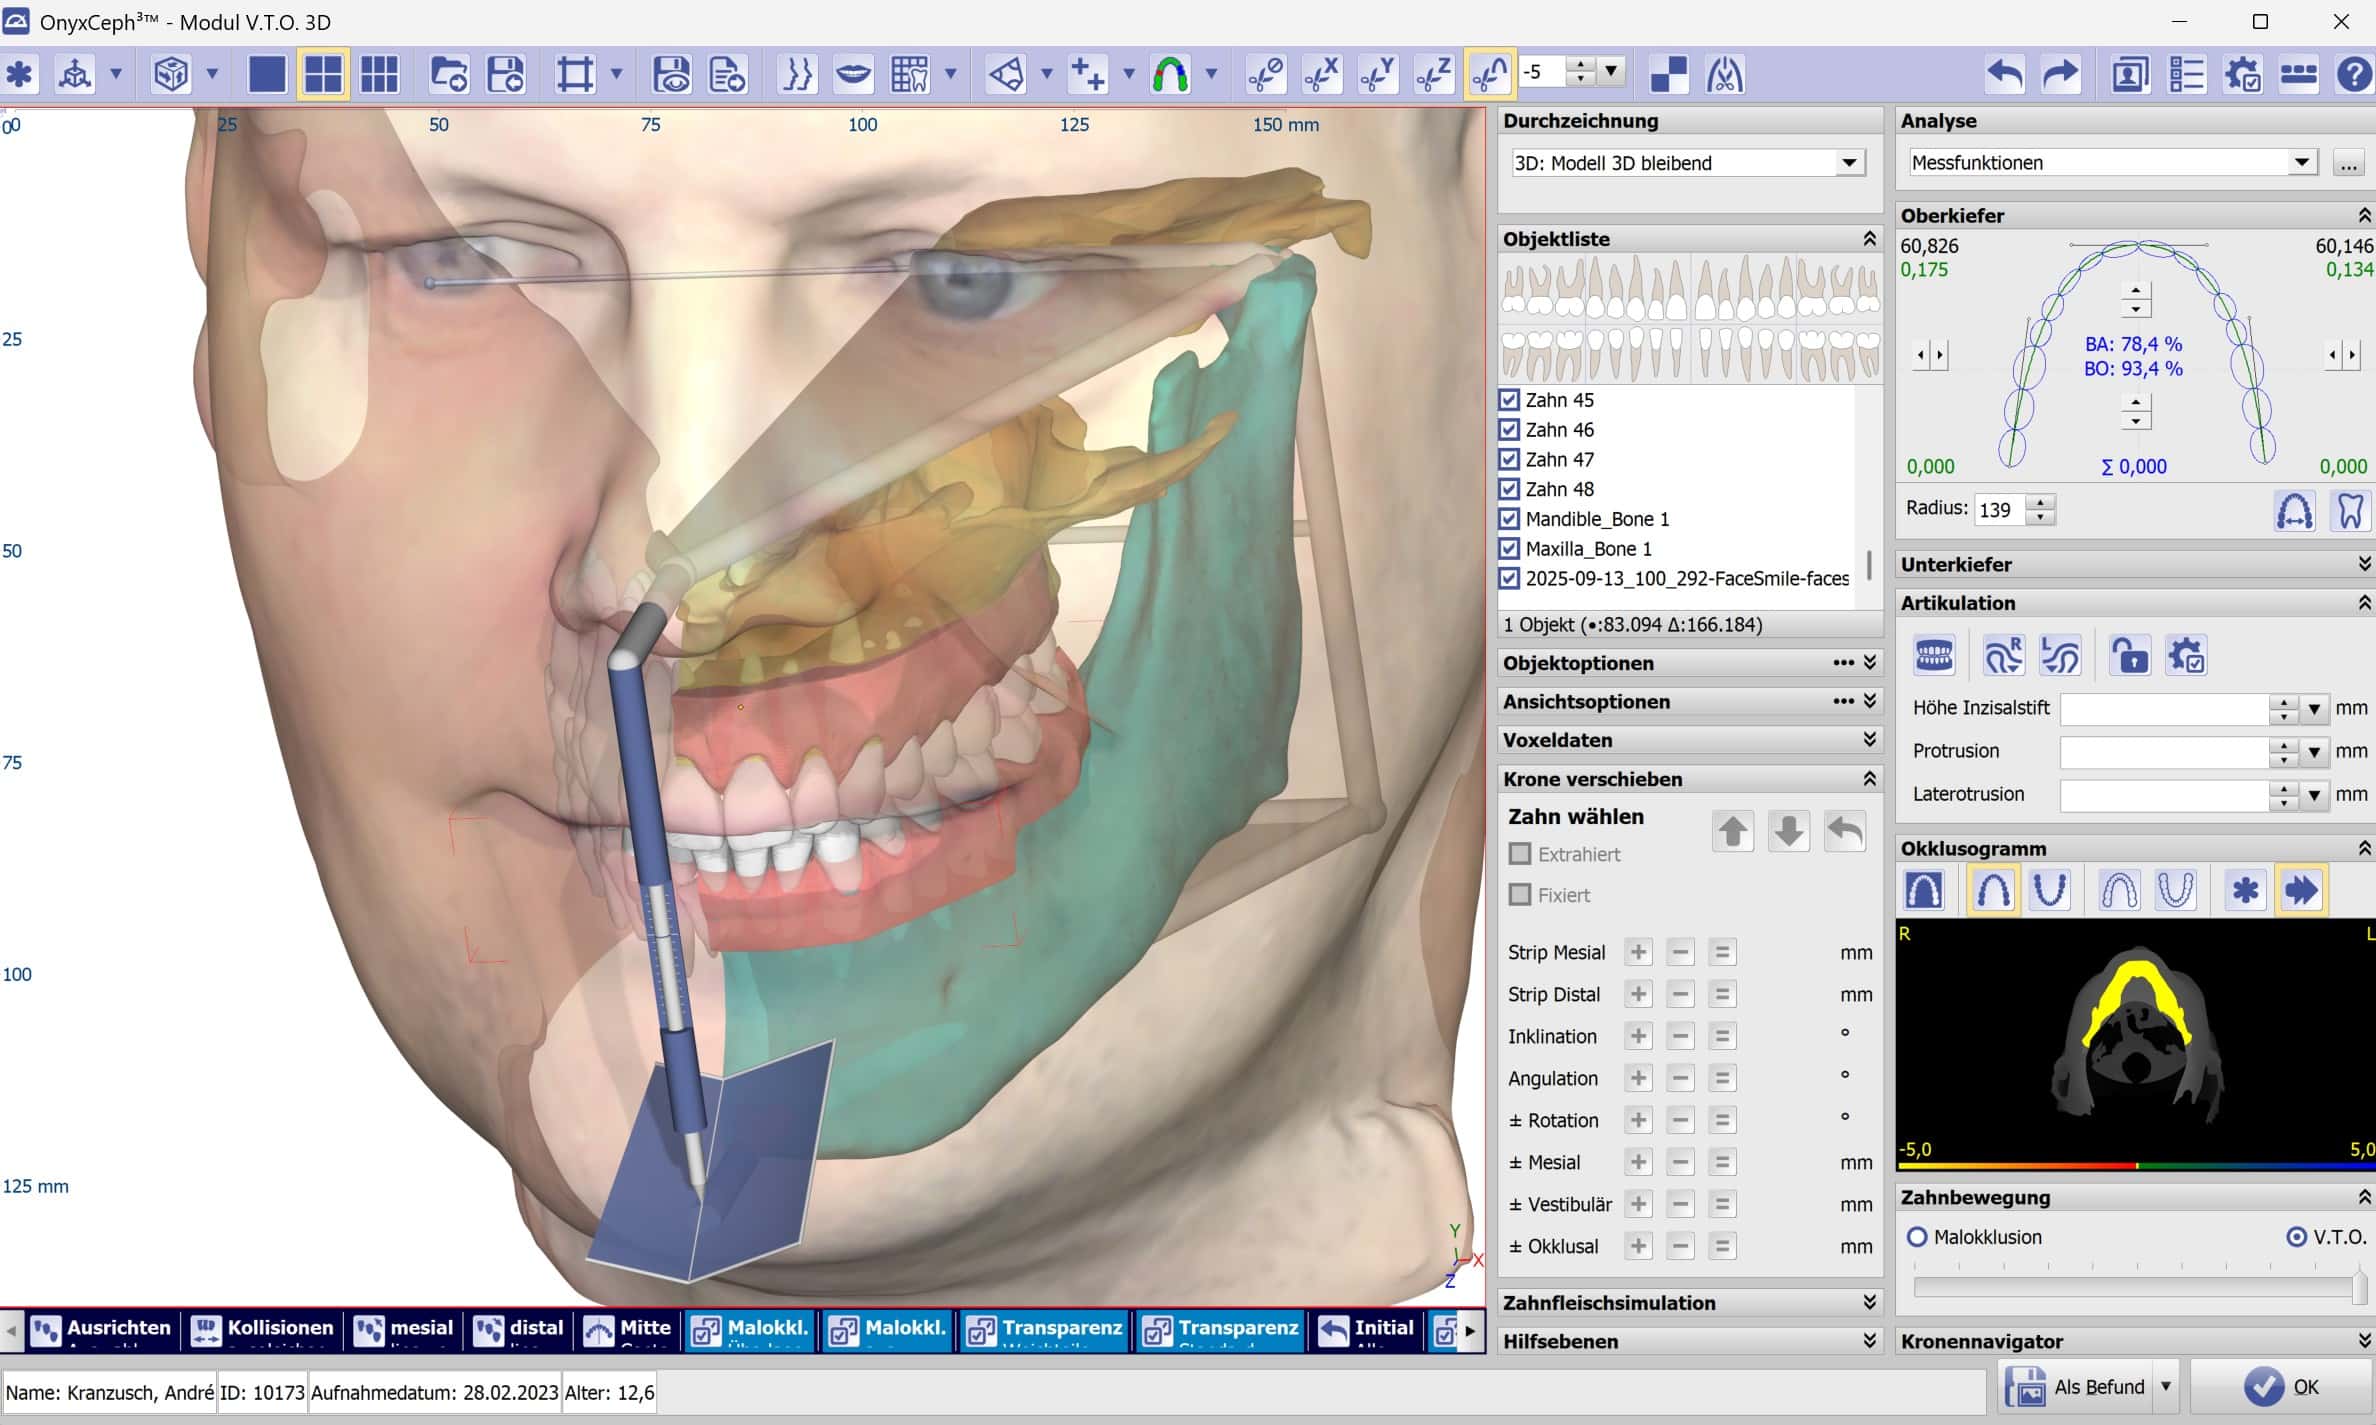Click the lips smile view icon
Screen dimensions: 2376x1425
853,74
